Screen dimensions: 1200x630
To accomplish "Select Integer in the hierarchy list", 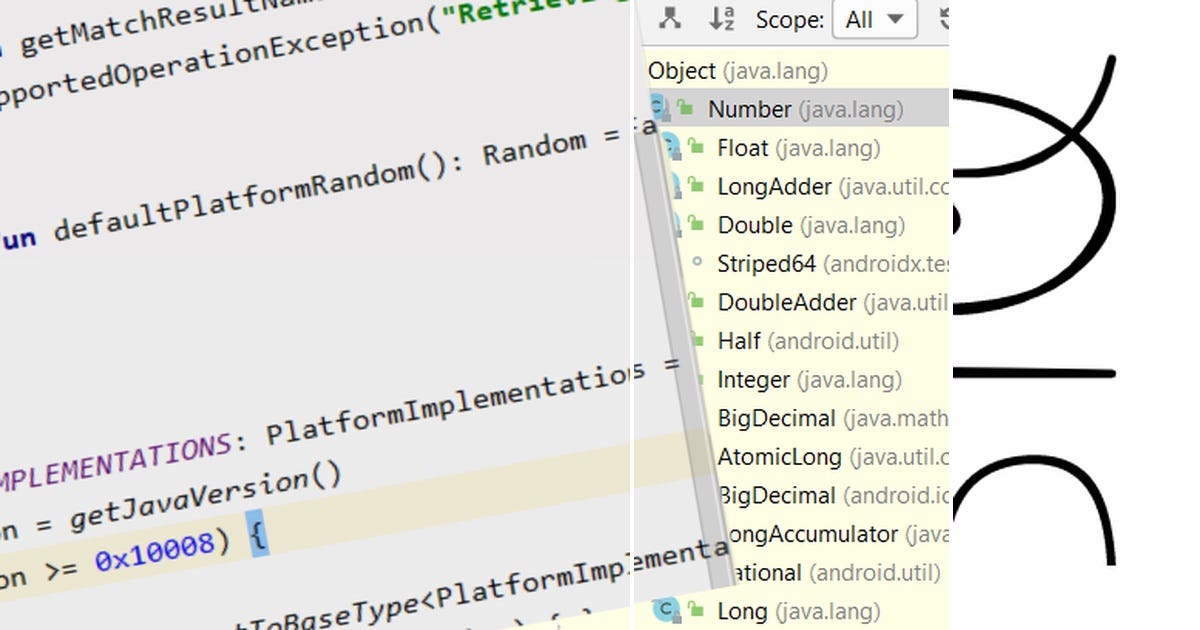I will pos(753,380).
